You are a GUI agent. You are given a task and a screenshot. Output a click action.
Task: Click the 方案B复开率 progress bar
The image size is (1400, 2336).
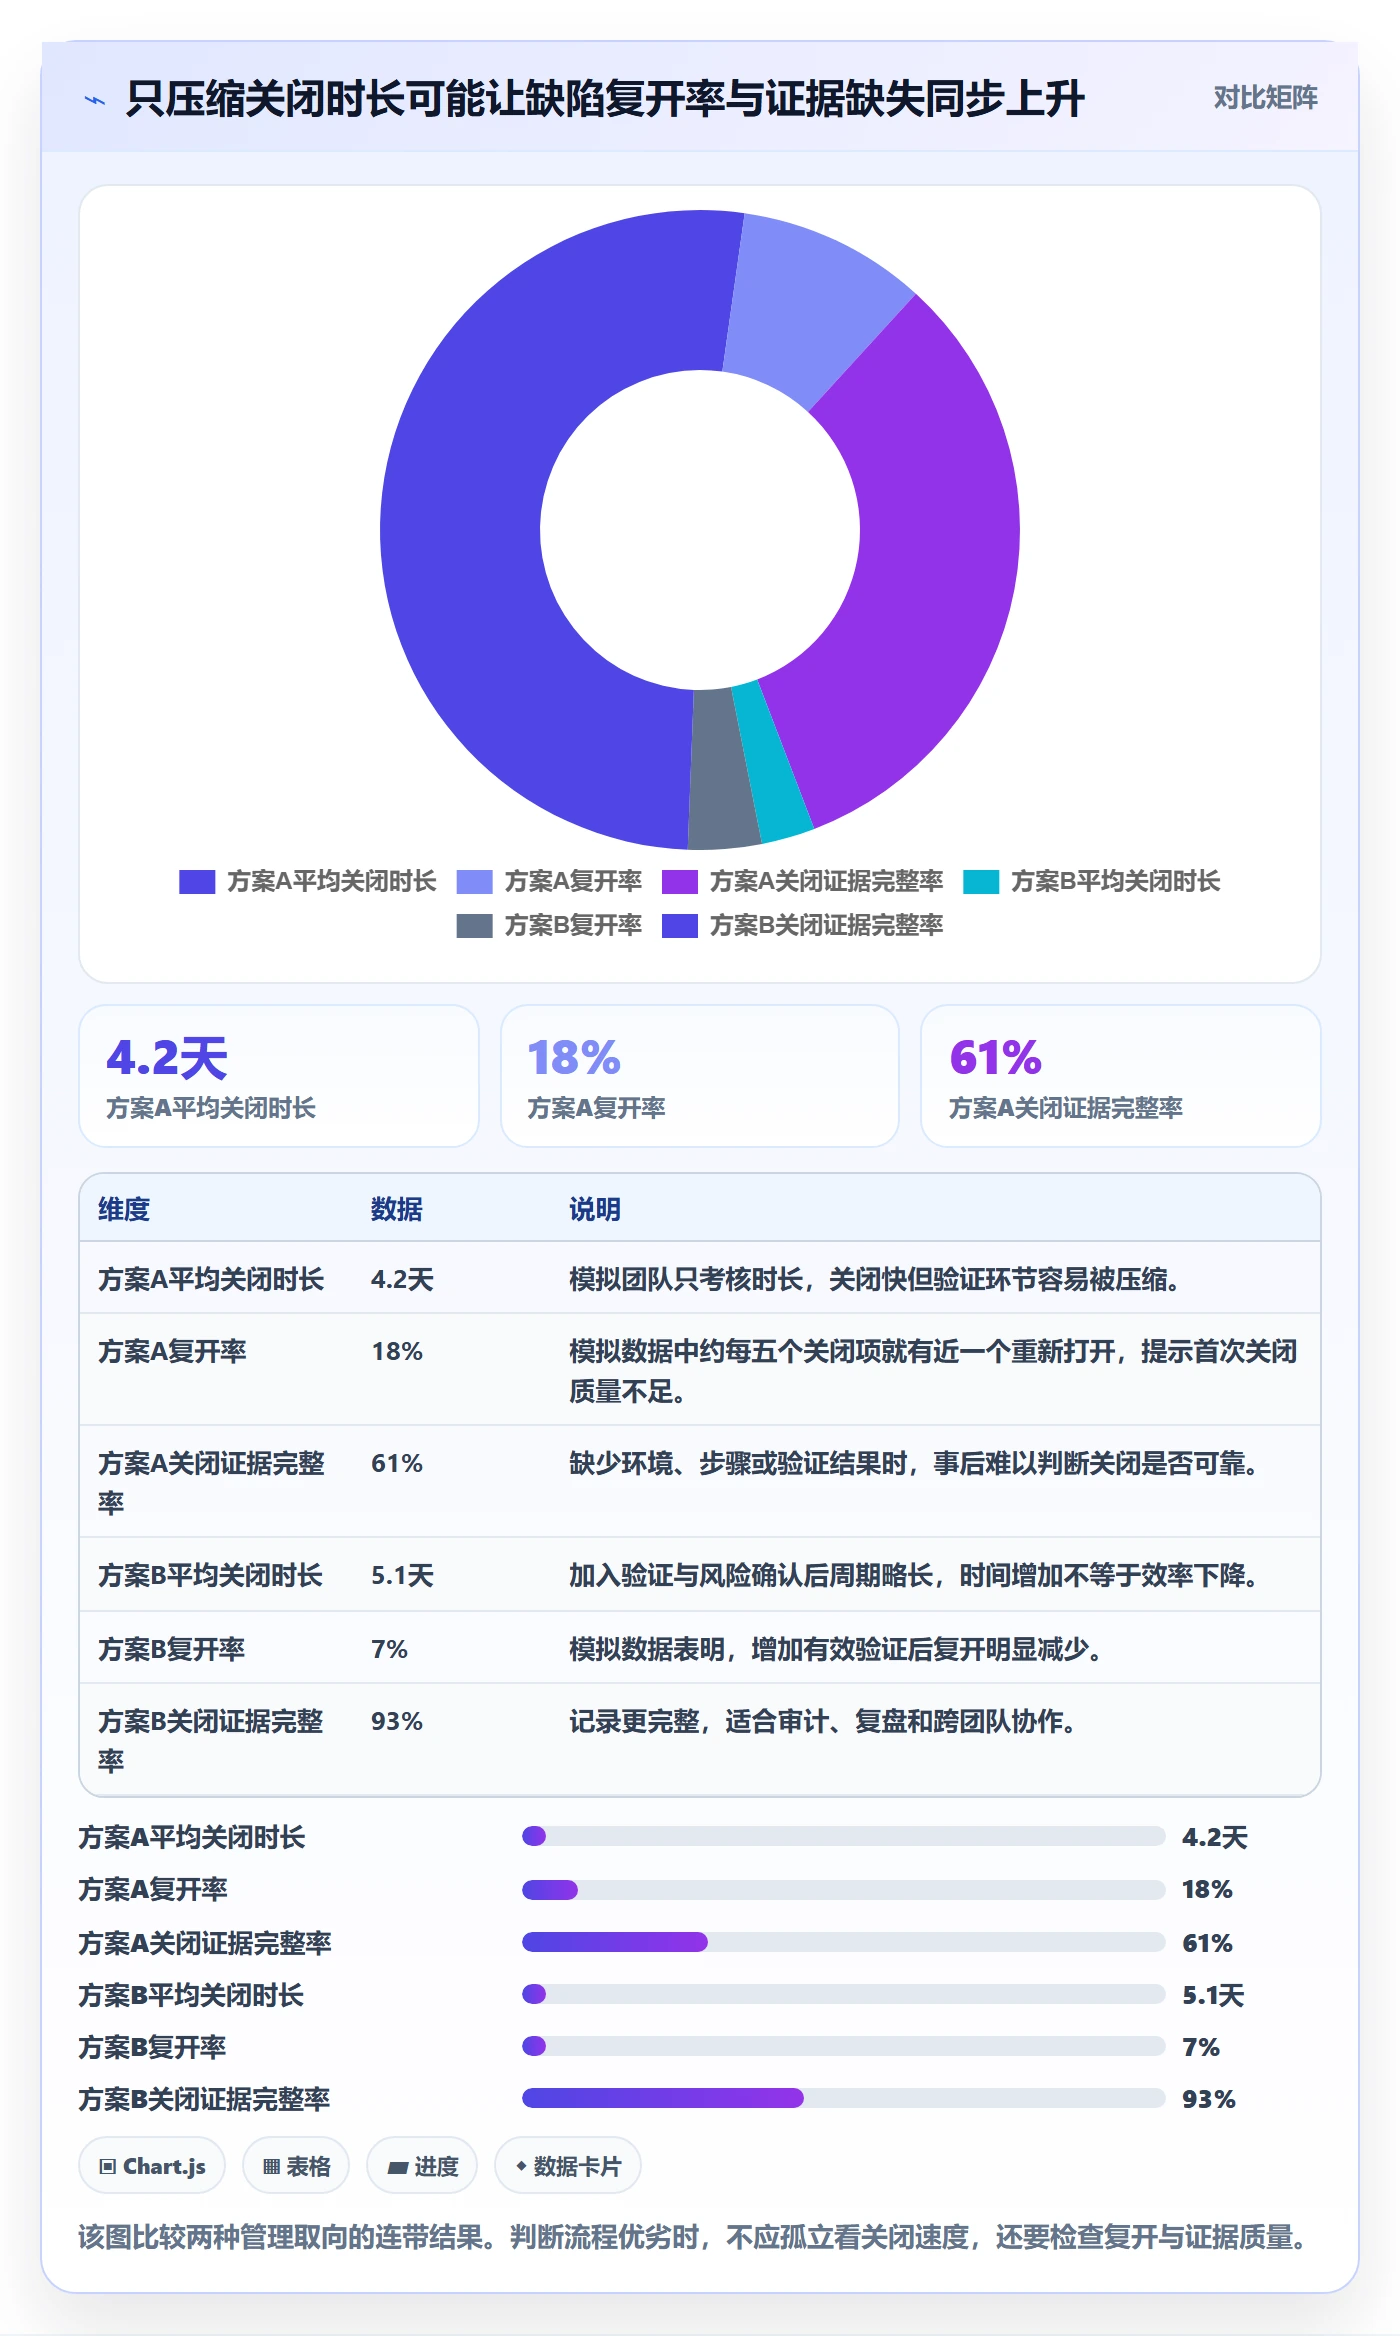click(843, 2046)
